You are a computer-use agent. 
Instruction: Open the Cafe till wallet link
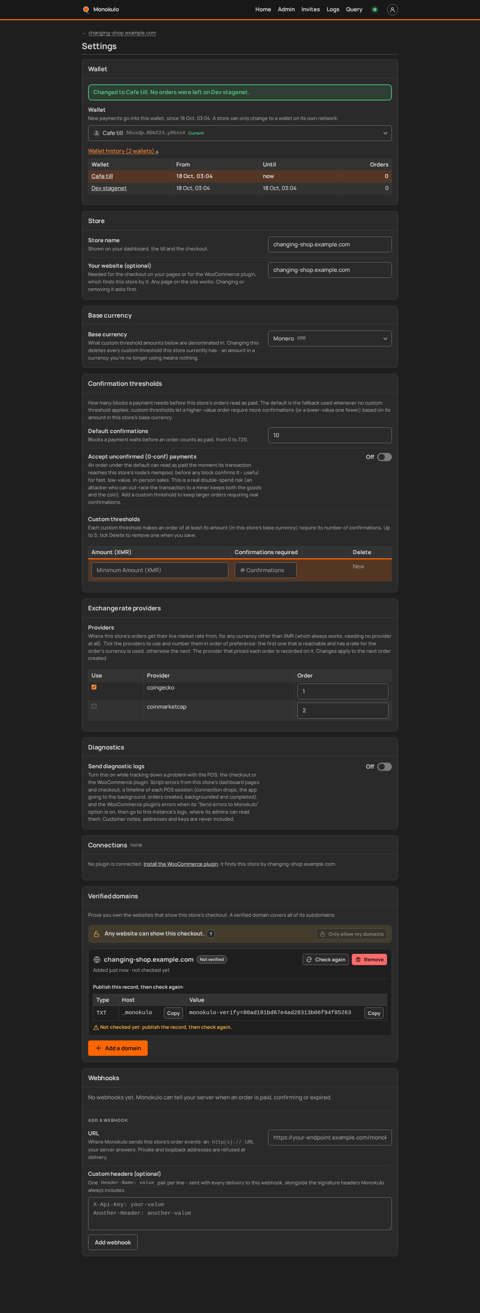(102, 176)
